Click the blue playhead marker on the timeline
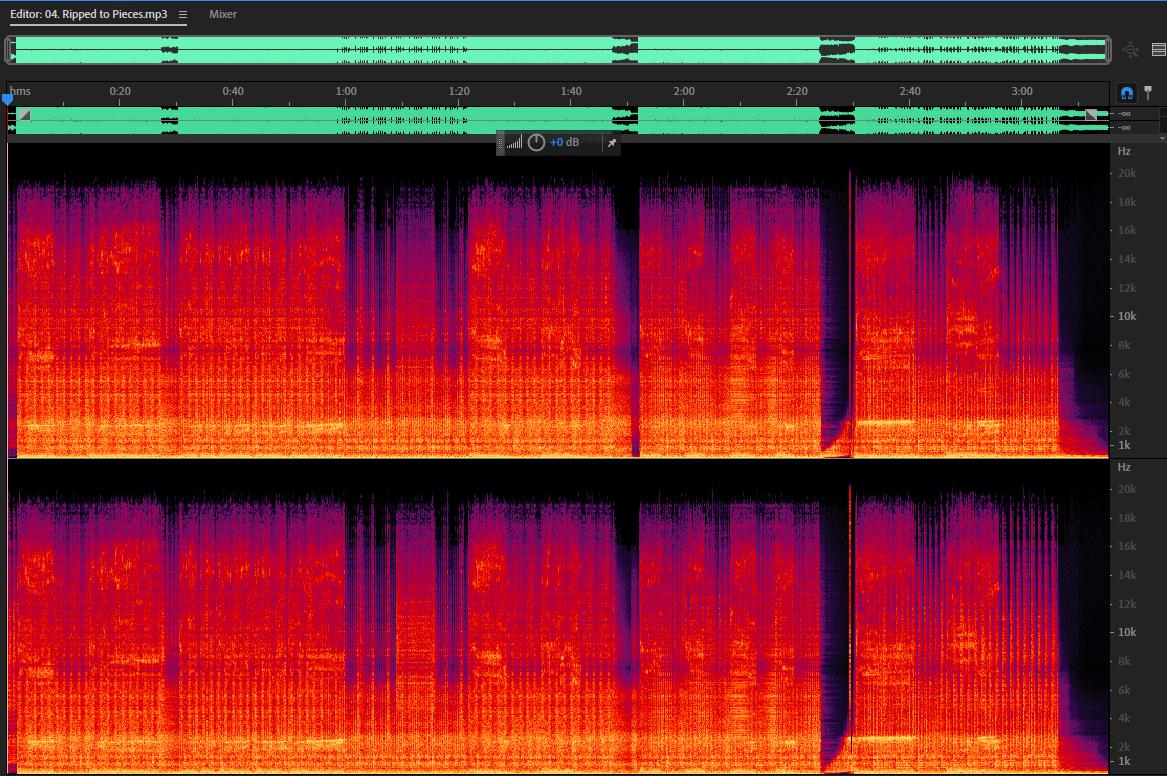Viewport: 1167px width, 776px height. tap(7, 99)
